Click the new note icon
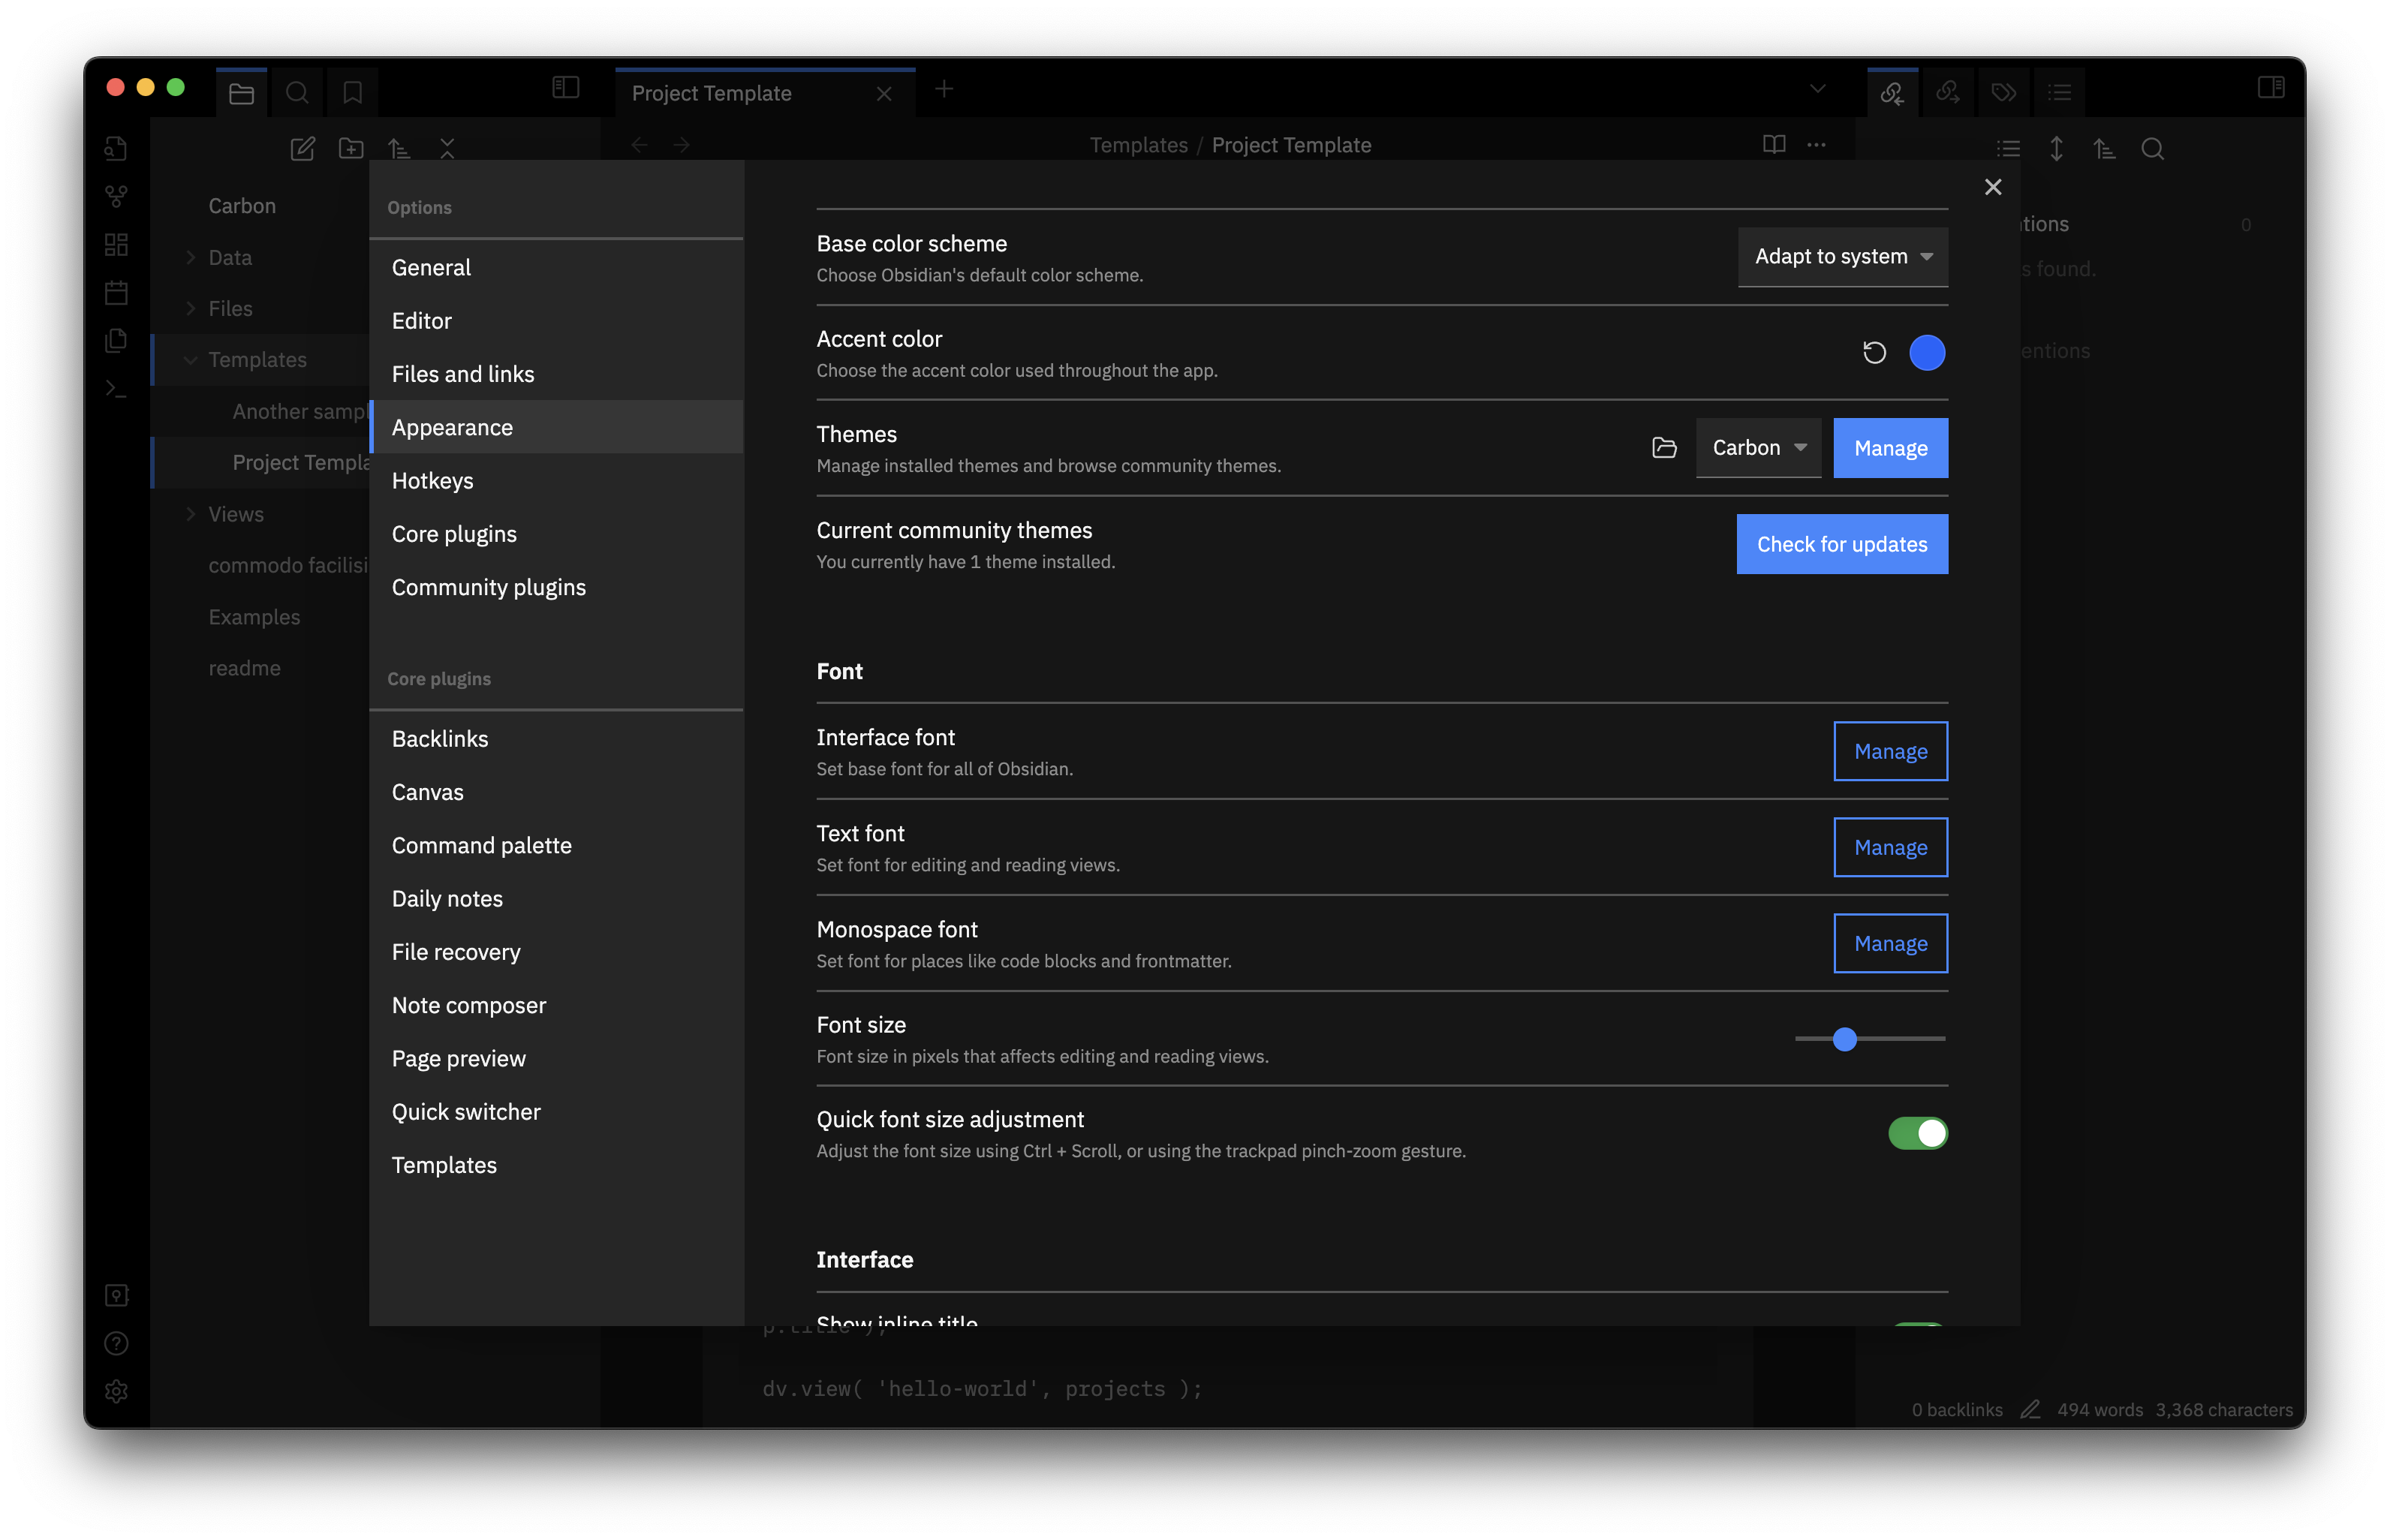 pyautogui.click(x=303, y=149)
